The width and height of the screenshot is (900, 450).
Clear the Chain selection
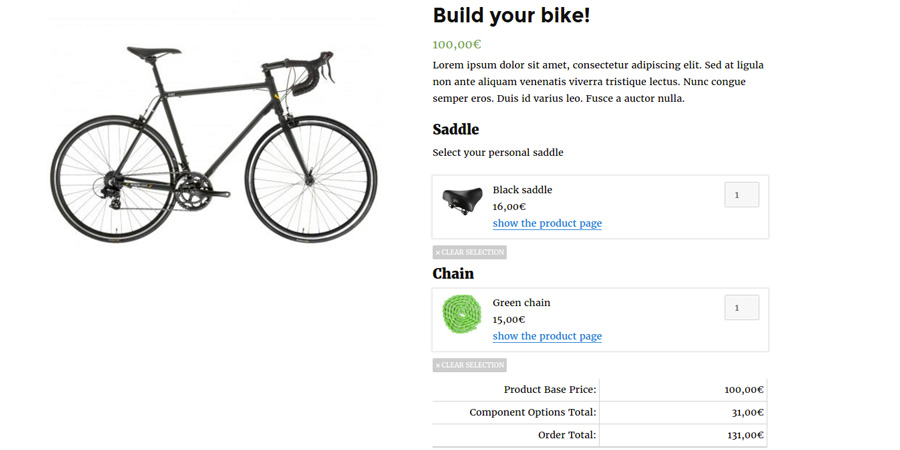tap(470, 365)
